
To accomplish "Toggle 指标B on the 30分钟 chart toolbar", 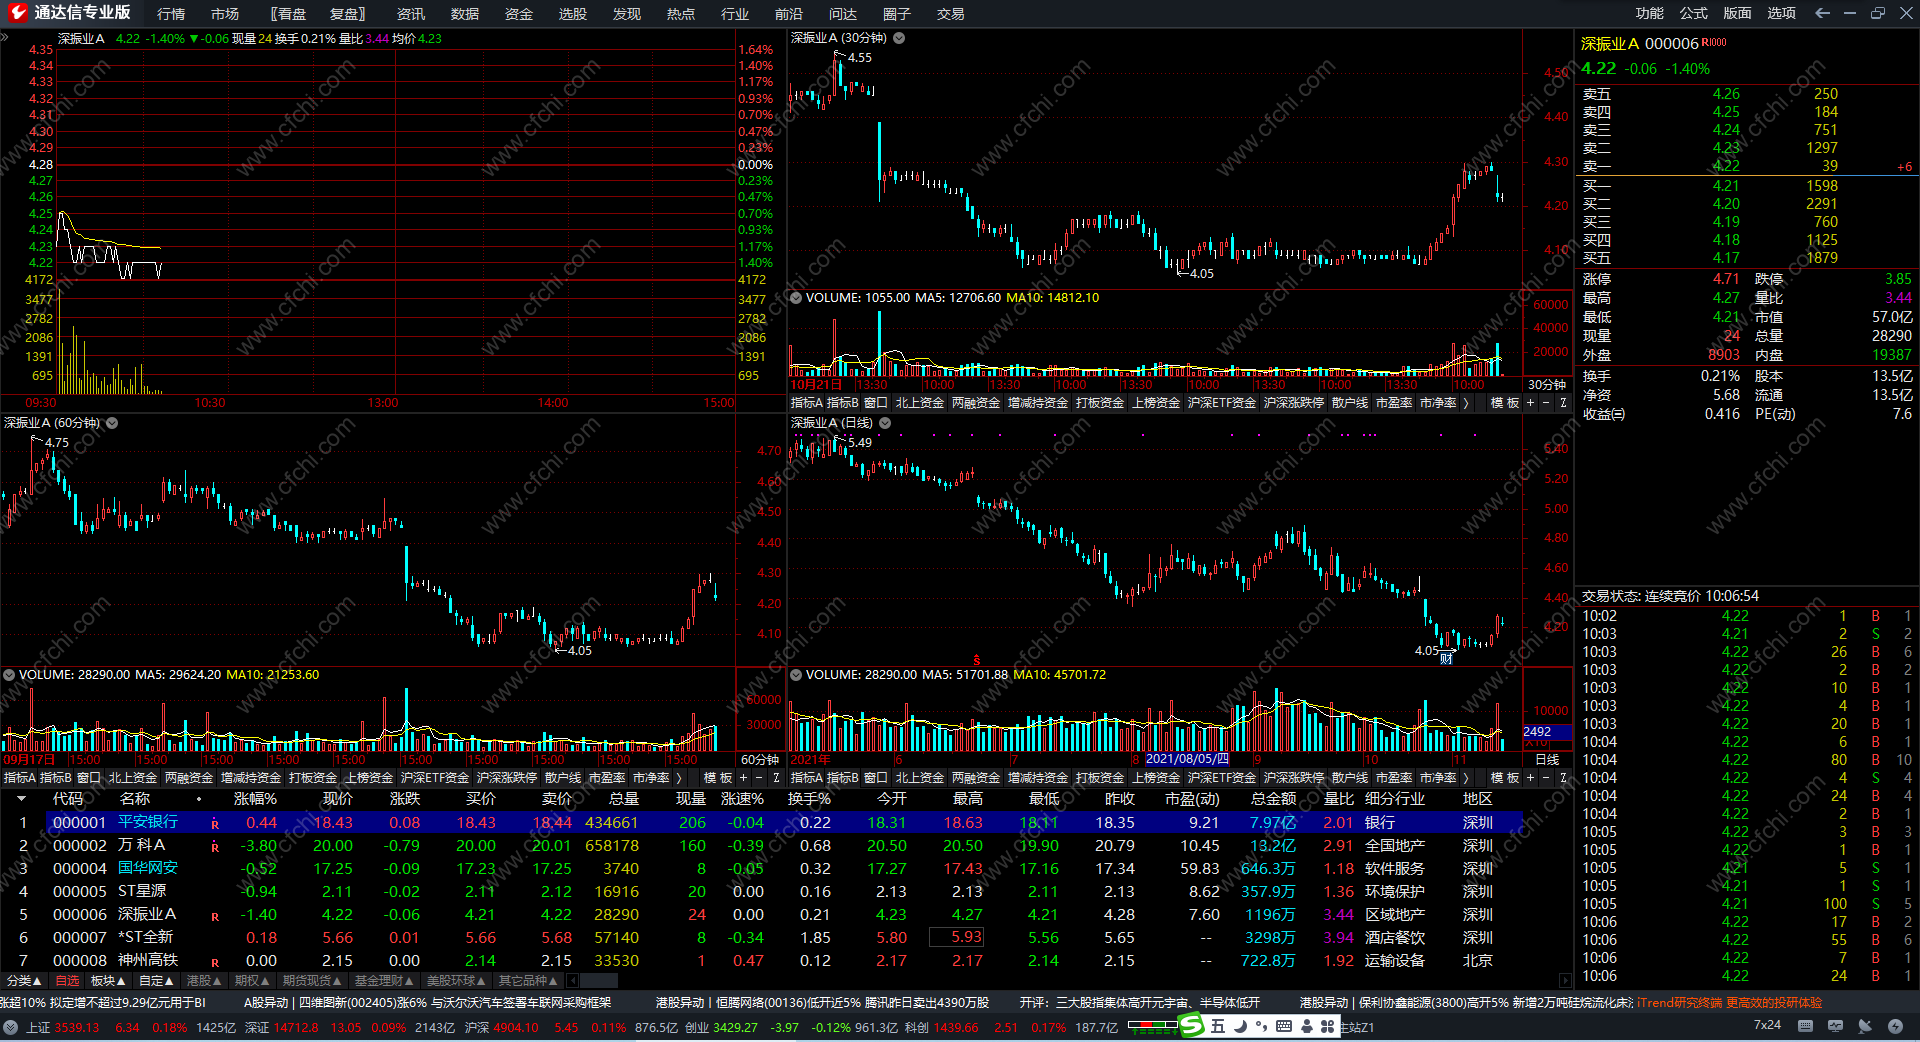I will (843, 403).
